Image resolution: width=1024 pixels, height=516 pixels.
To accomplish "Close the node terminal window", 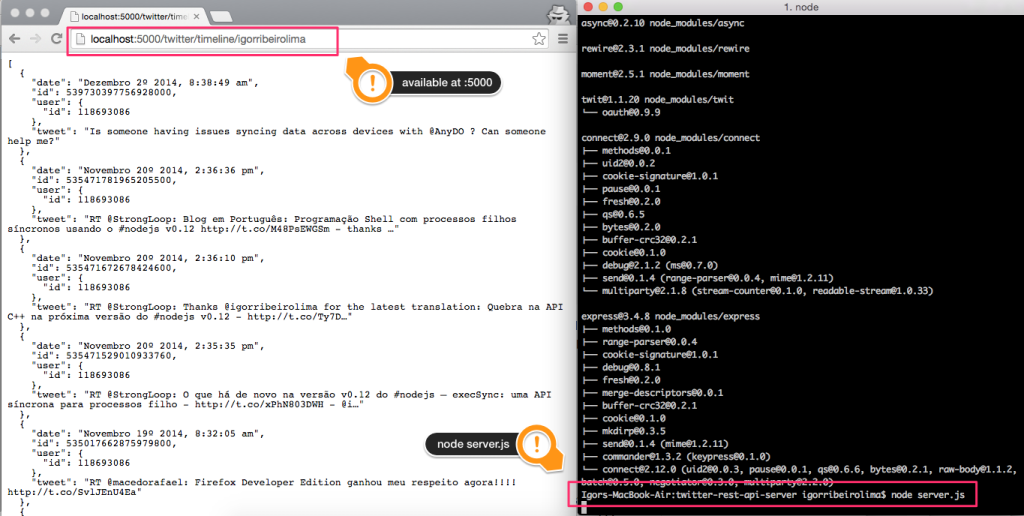I will [x=587, y=7].
